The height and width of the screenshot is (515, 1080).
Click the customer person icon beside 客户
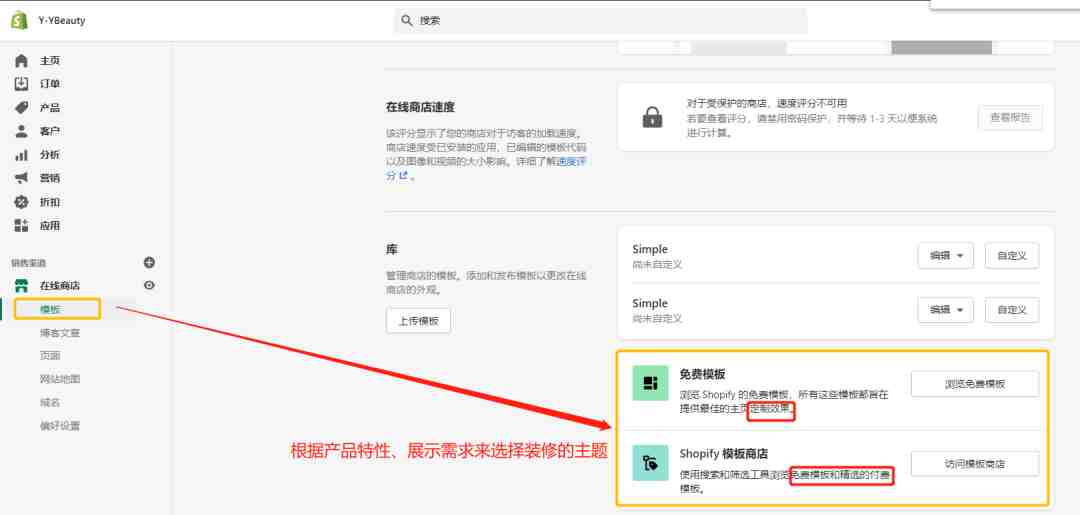coord(21,131)
